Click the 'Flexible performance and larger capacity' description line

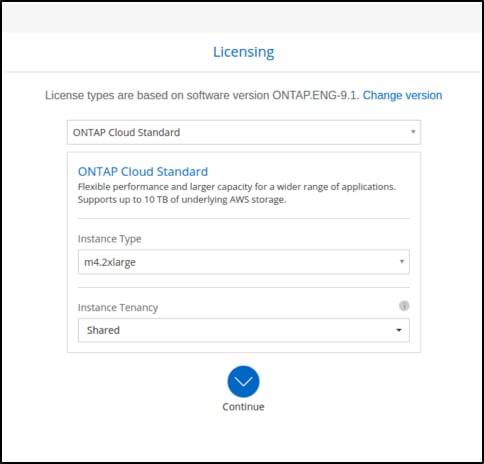pos(236,187)
